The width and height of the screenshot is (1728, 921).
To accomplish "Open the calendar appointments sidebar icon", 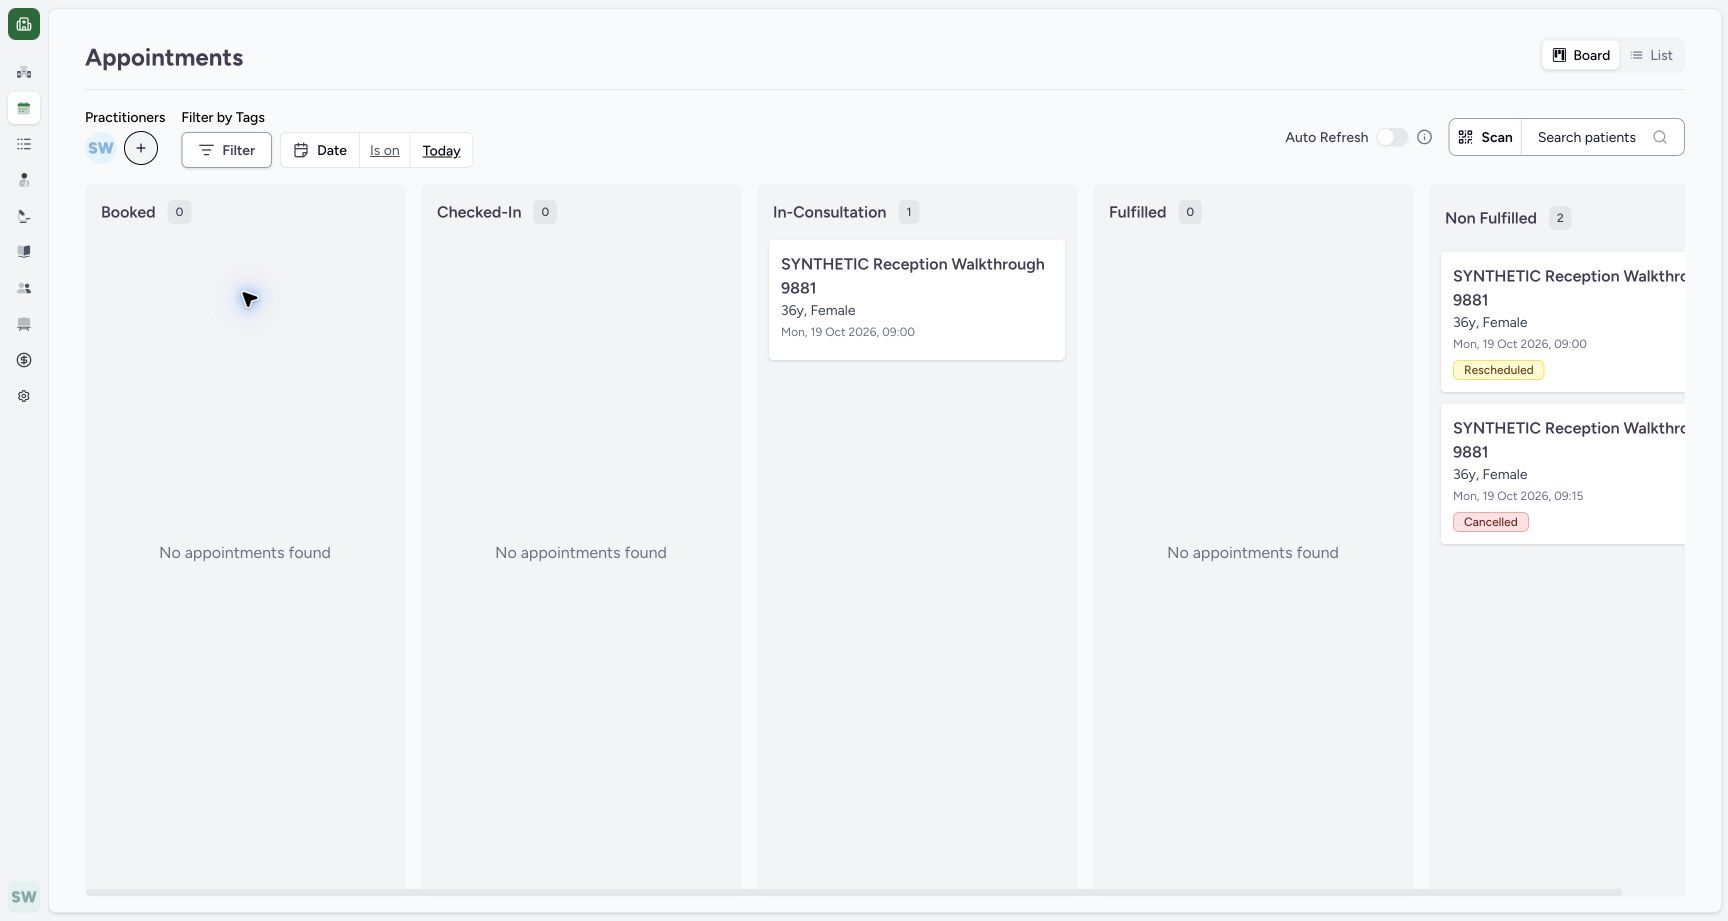I will coord(24,108).
